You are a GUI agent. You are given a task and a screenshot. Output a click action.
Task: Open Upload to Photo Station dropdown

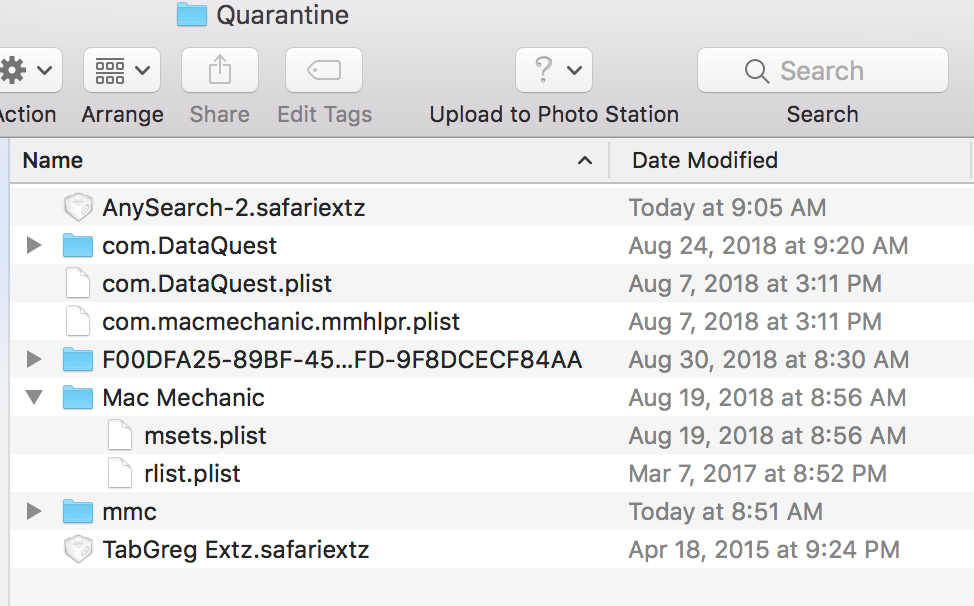(554, 71)
